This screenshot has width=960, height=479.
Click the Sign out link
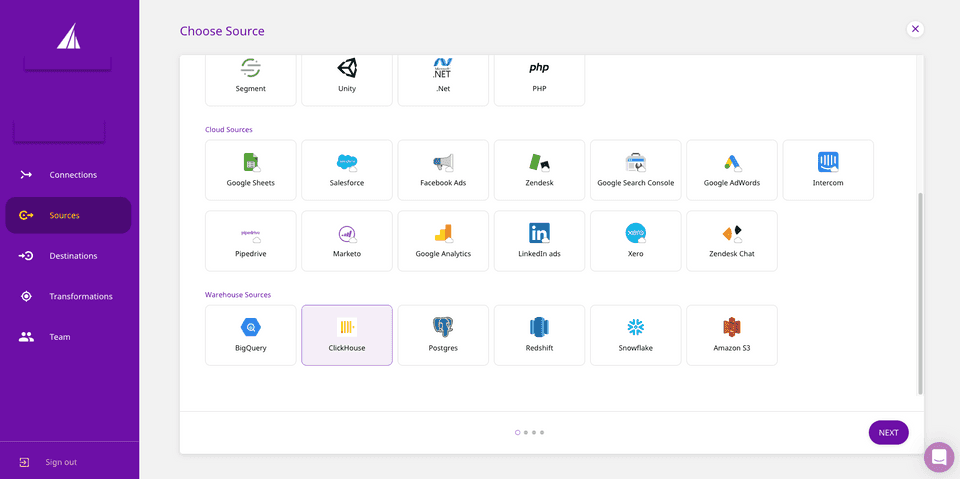click(x=60, y=462)
